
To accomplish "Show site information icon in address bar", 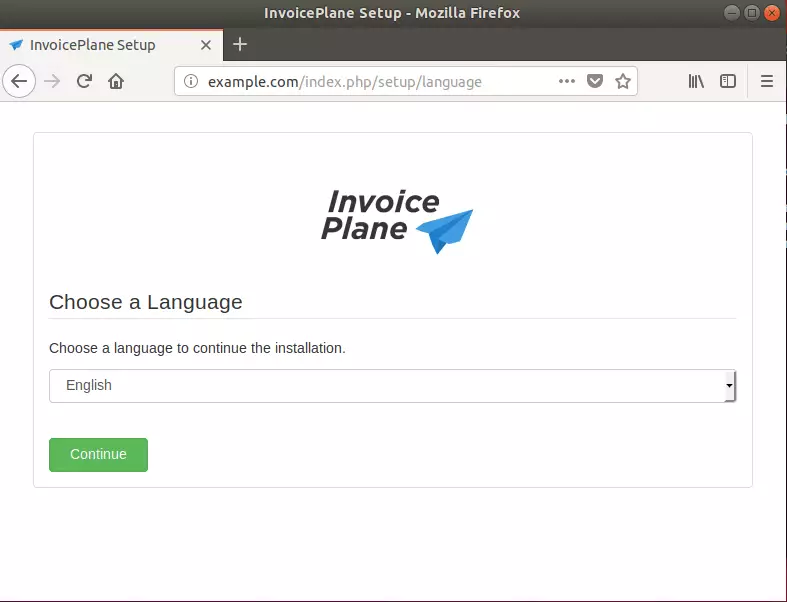I will point(191,81).
